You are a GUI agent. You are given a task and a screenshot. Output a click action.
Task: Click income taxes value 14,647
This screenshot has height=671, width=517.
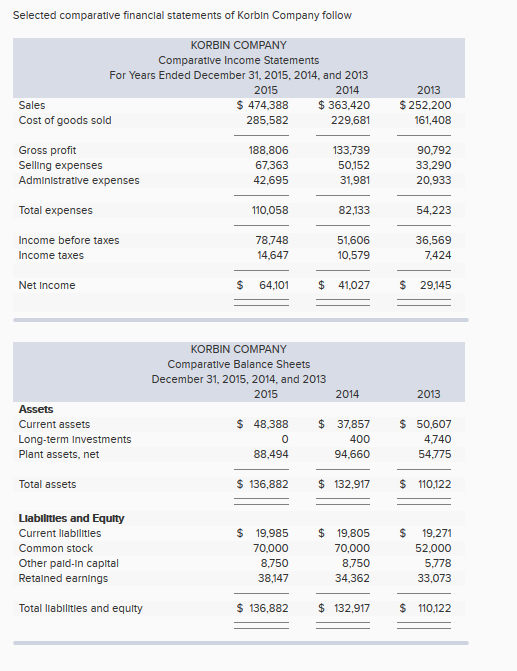click(273, 255)
